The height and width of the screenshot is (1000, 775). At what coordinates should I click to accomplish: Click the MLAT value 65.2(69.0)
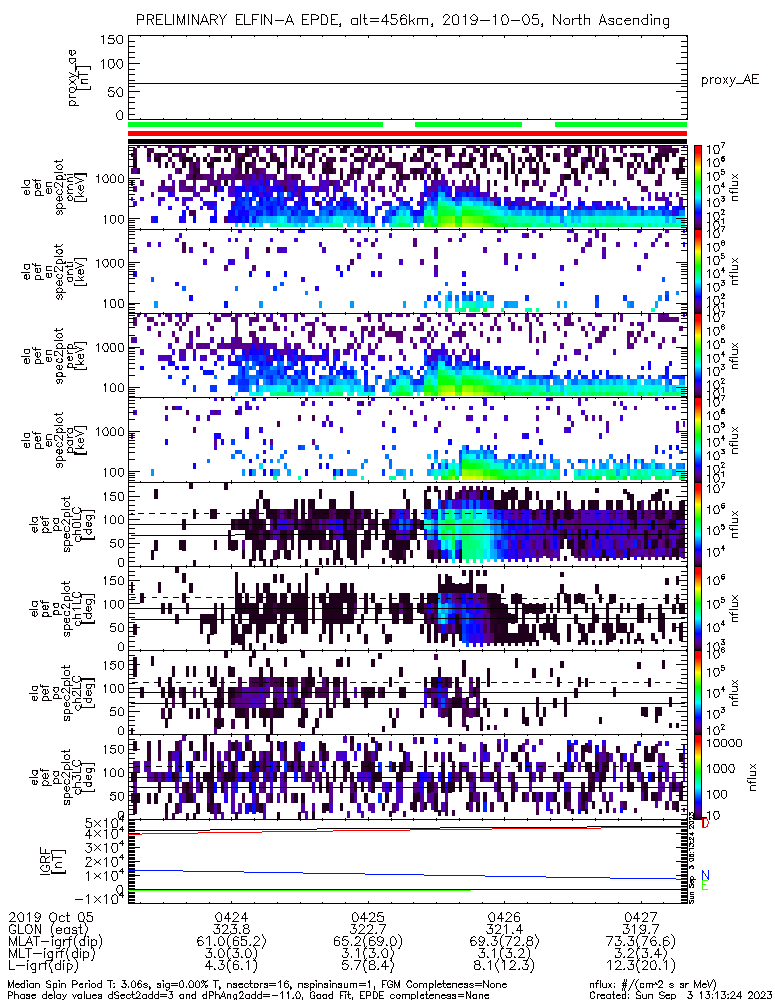coord(368,942)
